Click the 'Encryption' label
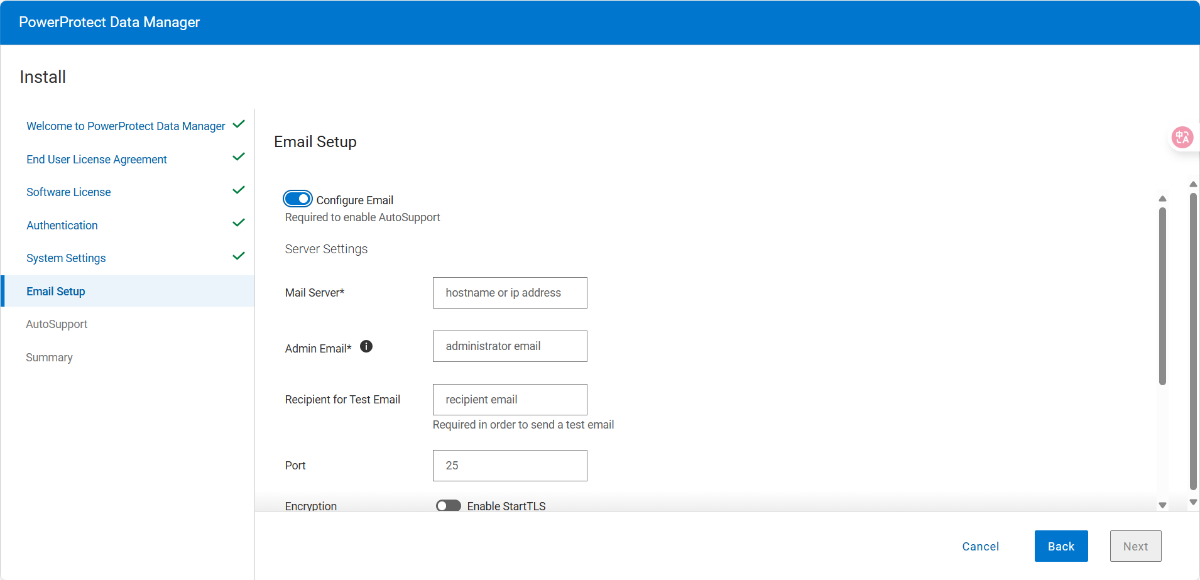 [311, 506]
